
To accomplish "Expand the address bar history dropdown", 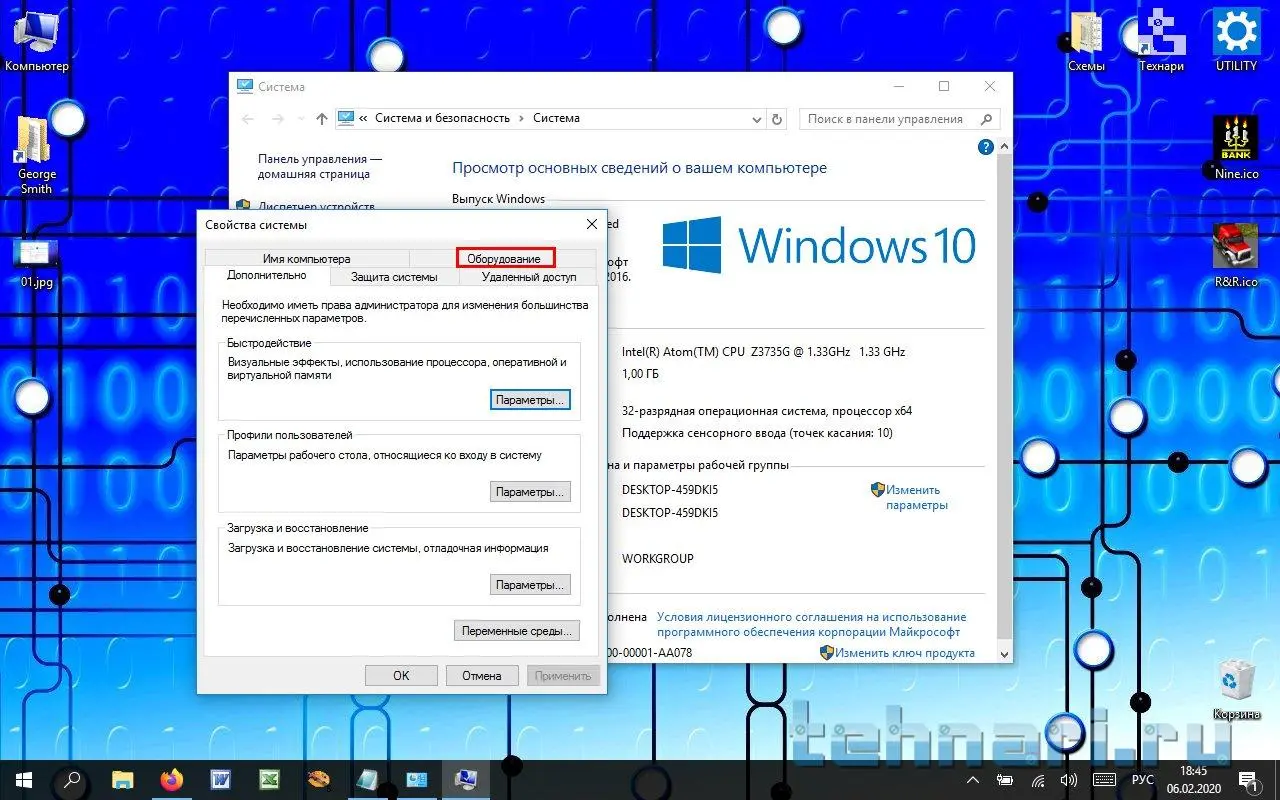I will tap(756, 119).
